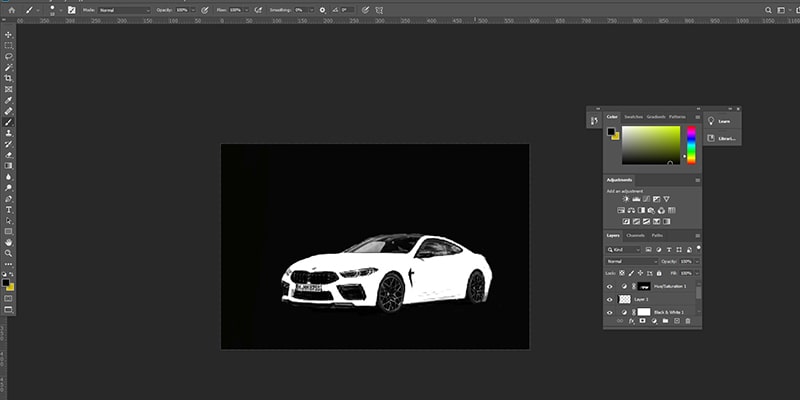Enable the airbrush build-up effect
Image resolution: width=800 pixels, height=400 pixels.
coord(258,10)
